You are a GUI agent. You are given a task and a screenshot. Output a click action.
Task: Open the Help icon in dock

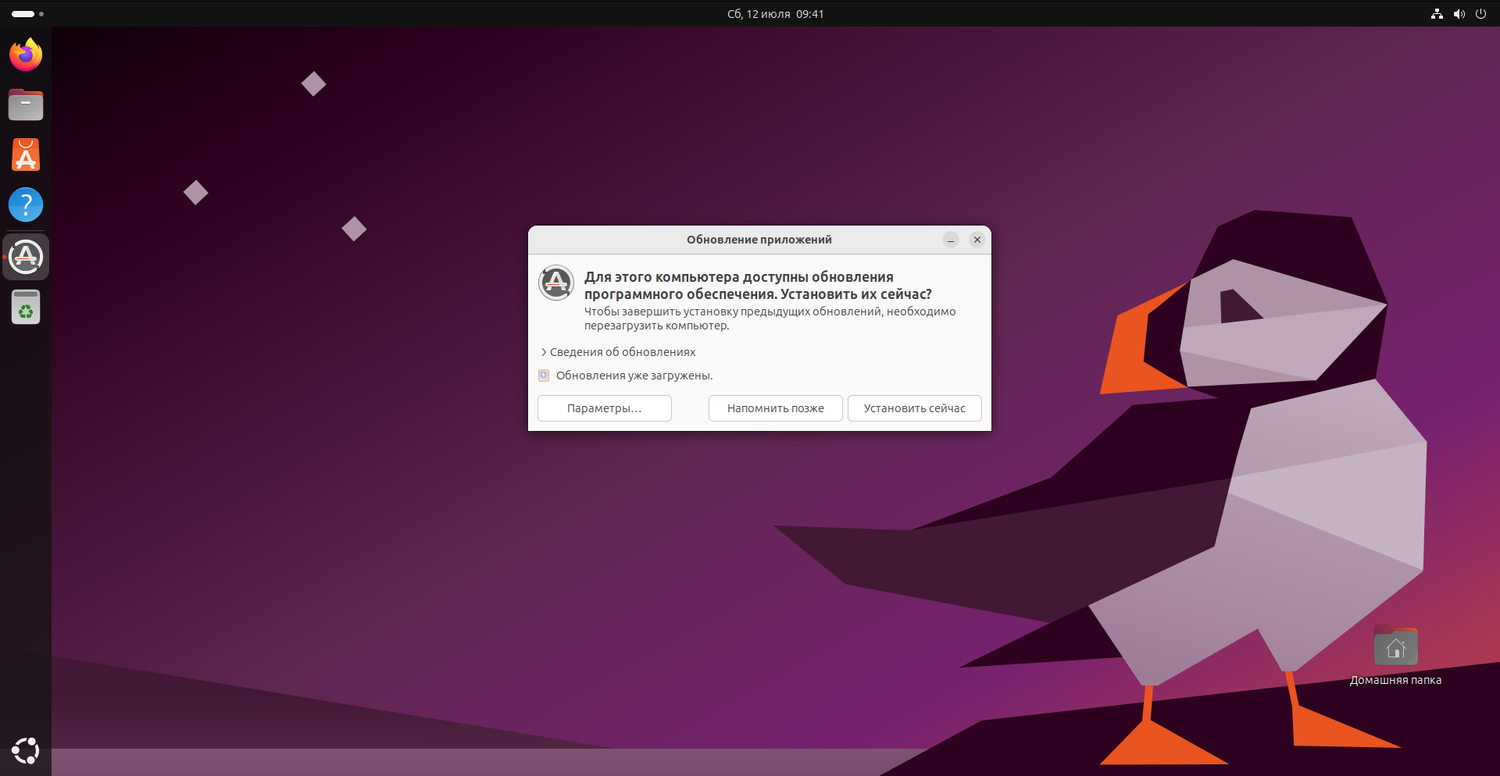click(x=26, y=205)
